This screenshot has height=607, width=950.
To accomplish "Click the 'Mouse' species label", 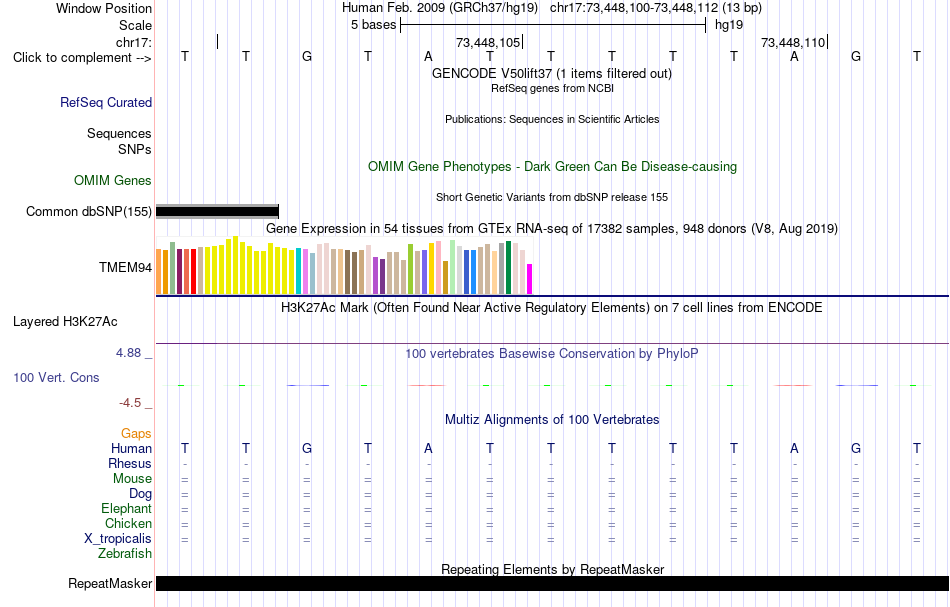I will tap(132, 479).
